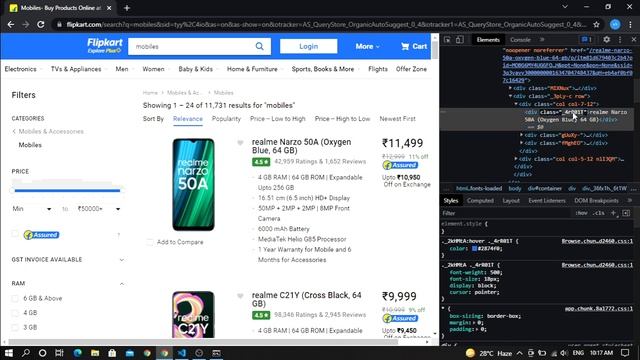Open the Event Listeners tab
Screen dimensions: 640x360
[x=547, y=200]
